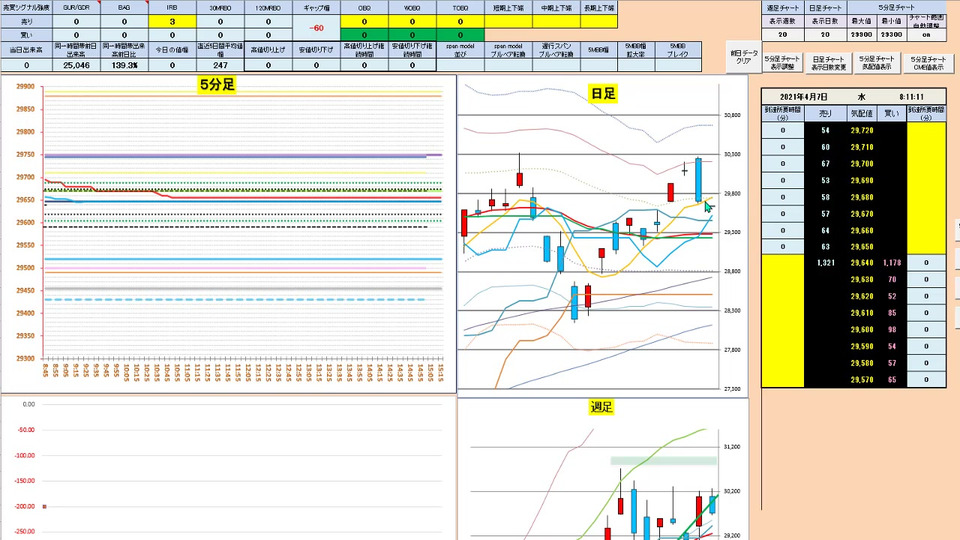Click the 日足チャート表示日数変更 button
Screen dimensions: 960x540
[828, 62]
